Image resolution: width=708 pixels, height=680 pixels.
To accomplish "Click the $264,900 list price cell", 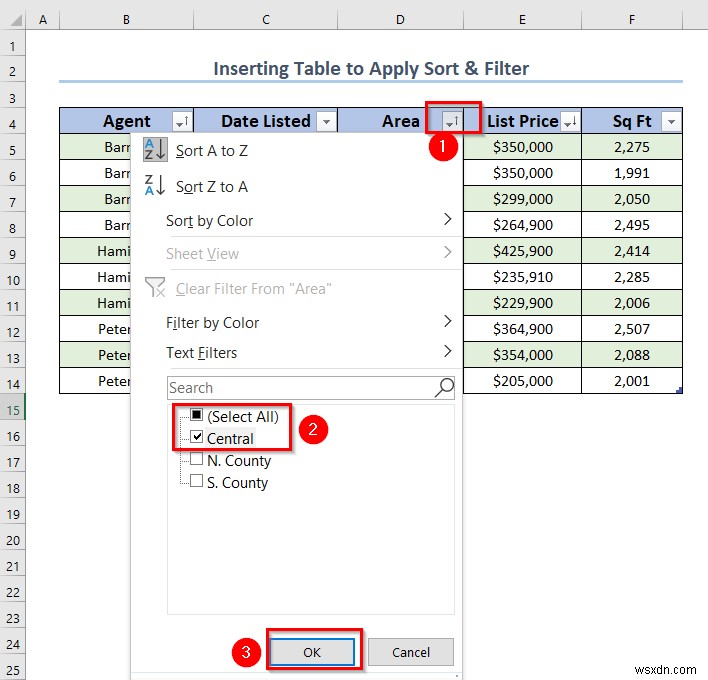I will click(522, 224).
